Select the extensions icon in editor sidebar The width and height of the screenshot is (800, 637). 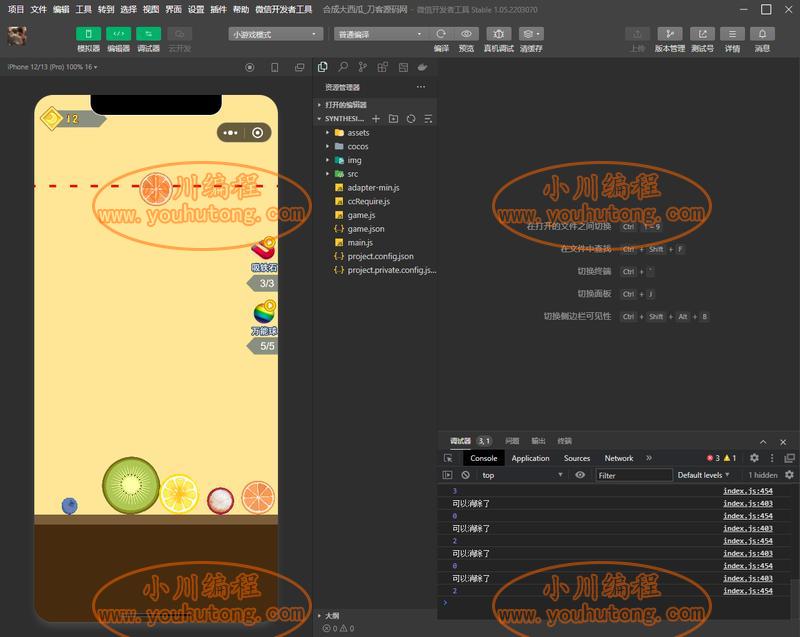[x=383, y=67]
